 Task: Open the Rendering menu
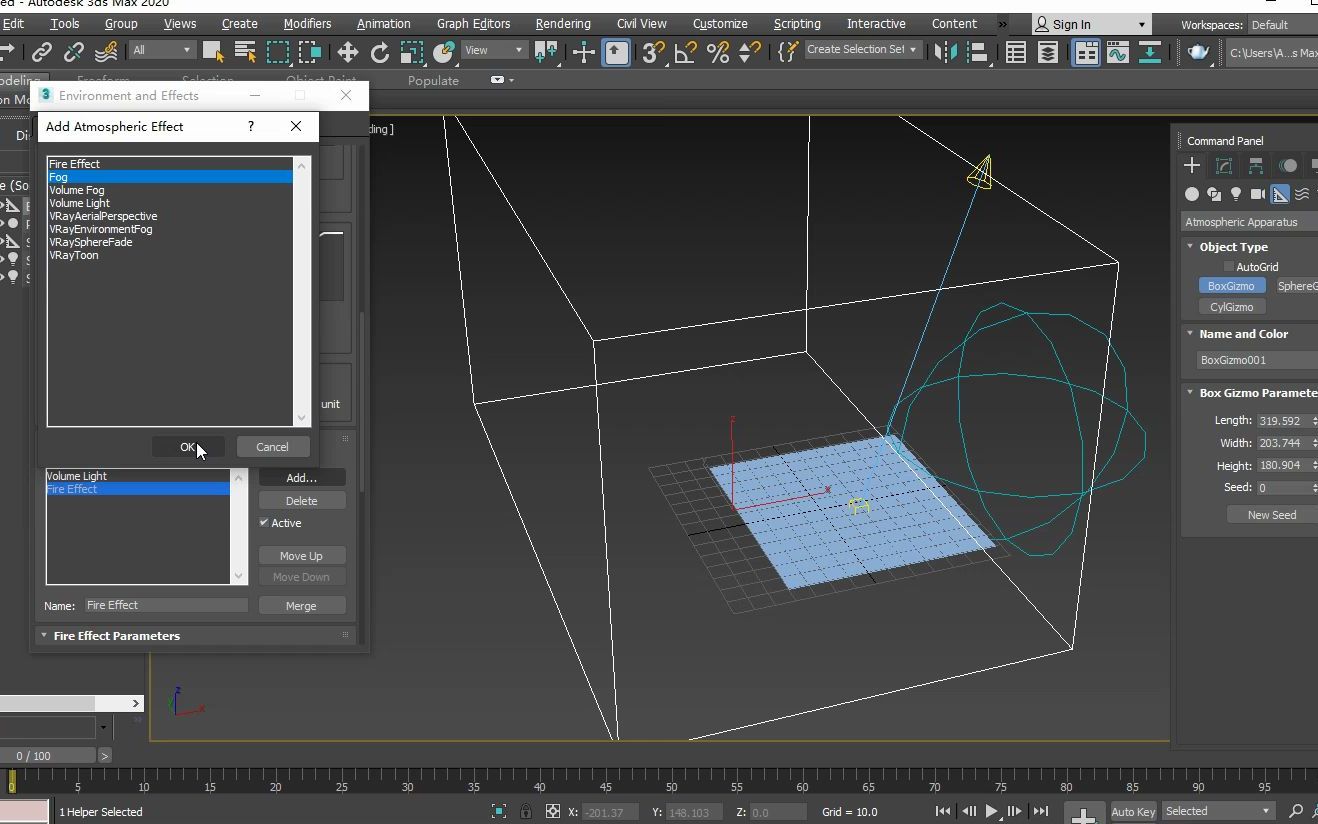562,23
